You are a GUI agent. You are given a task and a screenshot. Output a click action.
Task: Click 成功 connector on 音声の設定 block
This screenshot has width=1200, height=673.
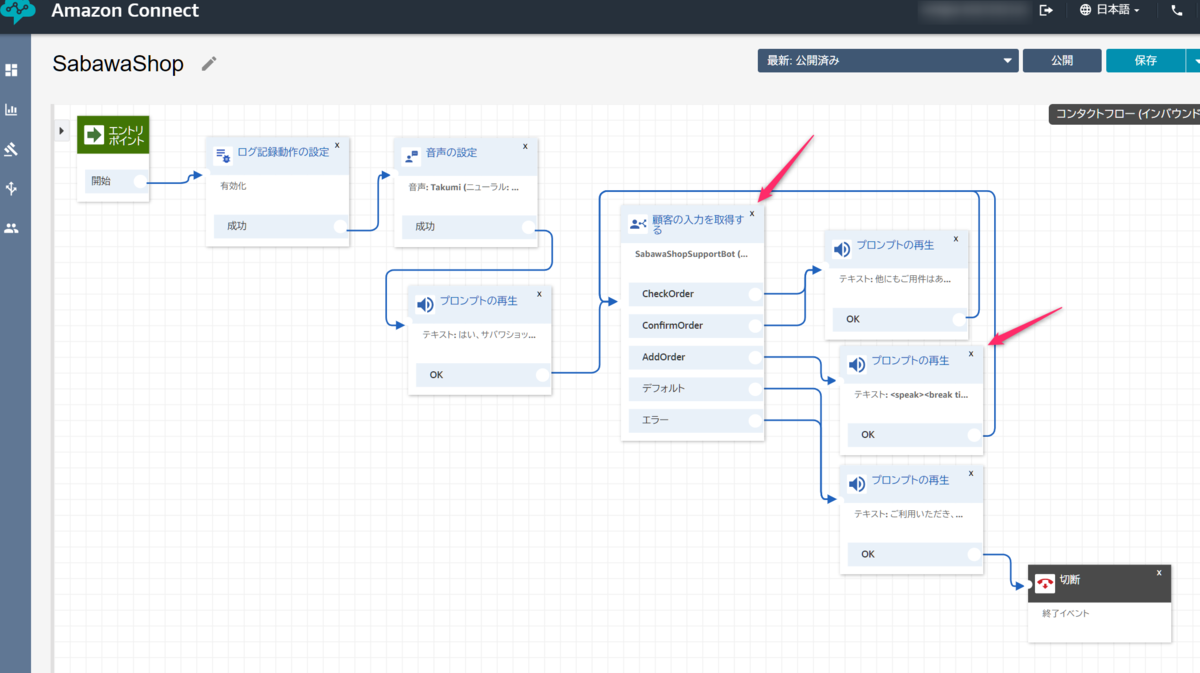(528, 226)
